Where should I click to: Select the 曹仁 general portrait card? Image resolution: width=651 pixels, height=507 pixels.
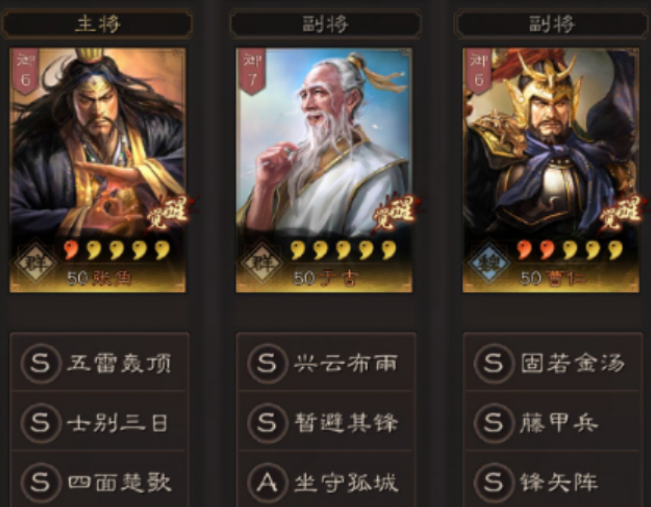551,170
